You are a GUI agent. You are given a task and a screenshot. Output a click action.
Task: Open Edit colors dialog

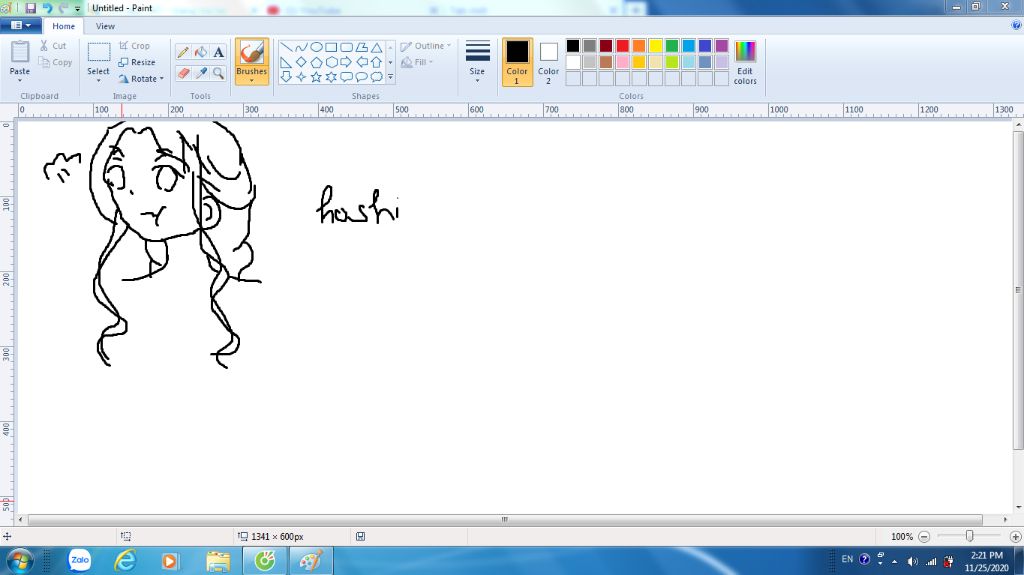pos(745,62)
